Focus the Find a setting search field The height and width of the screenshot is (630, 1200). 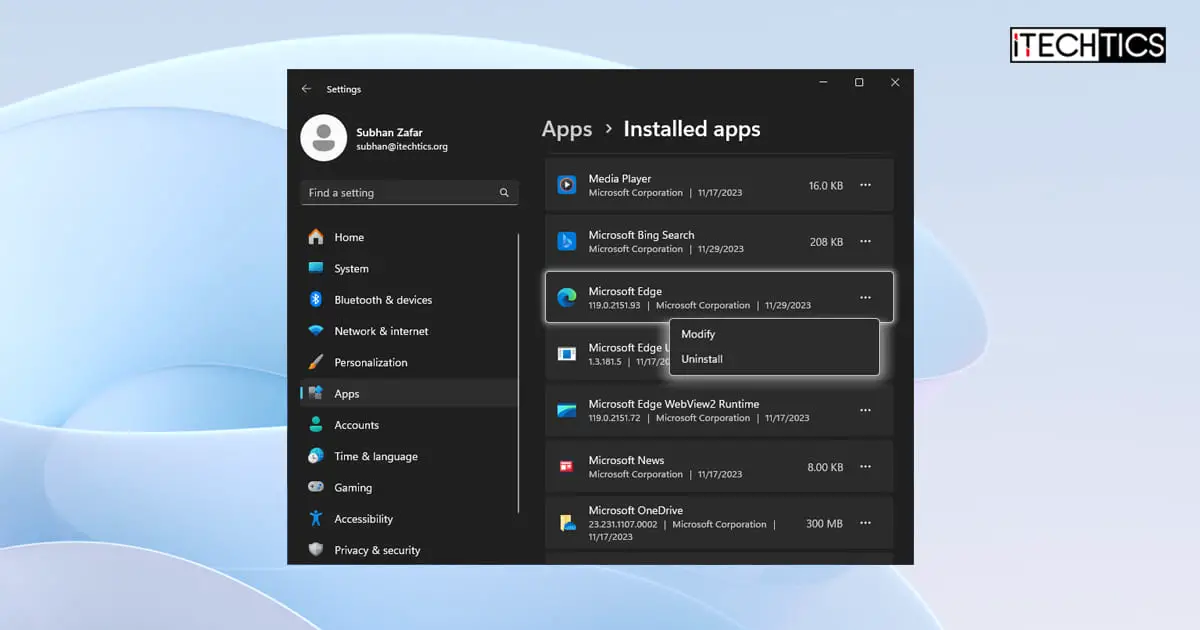pyautogui.click(x=409, y=192)
